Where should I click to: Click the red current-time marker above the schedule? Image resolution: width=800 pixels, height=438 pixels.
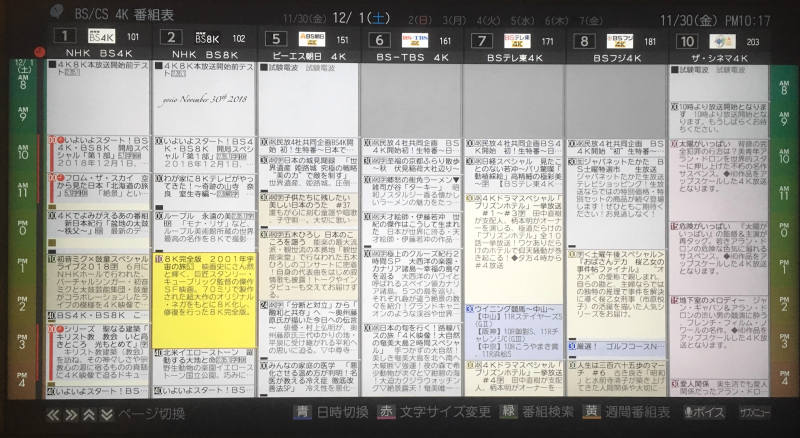[40, 52]
